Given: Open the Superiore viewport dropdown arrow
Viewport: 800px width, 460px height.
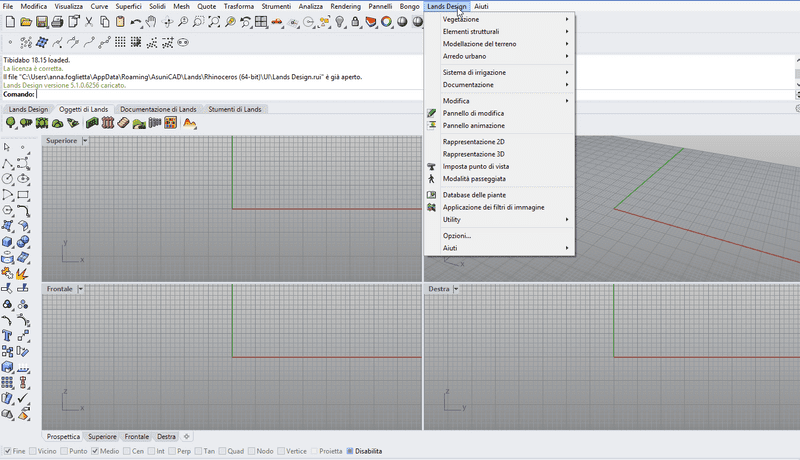Looking at the screenshot, I should pos(85,141).
